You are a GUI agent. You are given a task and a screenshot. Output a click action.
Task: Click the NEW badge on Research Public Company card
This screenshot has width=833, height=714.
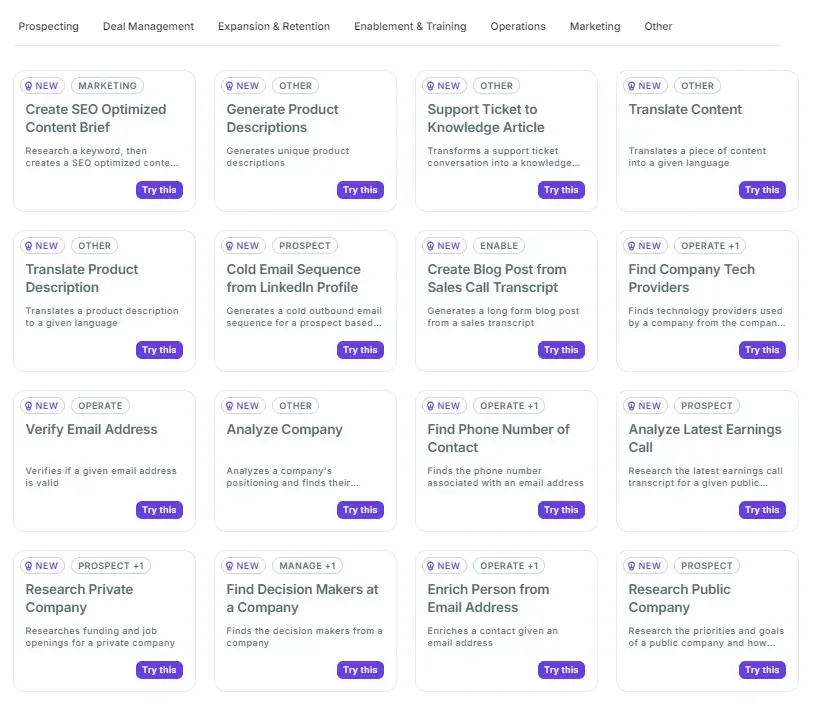[645, 566]
